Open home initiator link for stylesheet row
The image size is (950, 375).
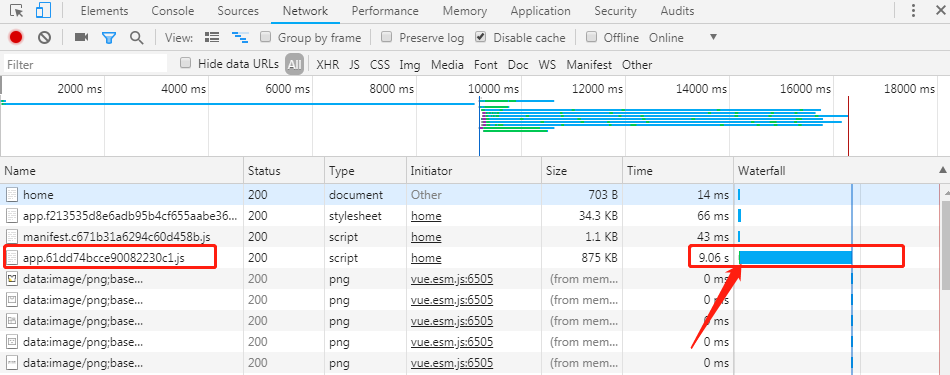click(x=426, y=216)
